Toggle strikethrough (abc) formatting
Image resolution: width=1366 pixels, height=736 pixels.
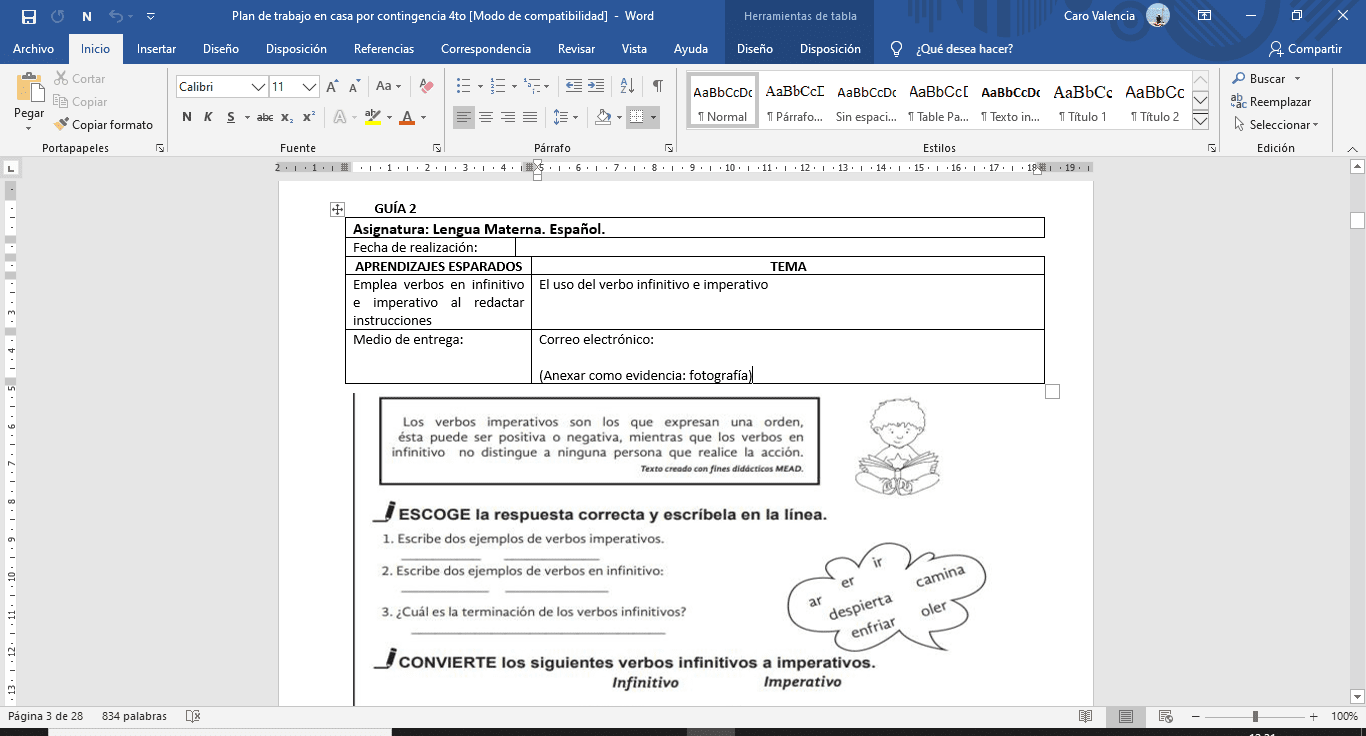pos(265,118)
